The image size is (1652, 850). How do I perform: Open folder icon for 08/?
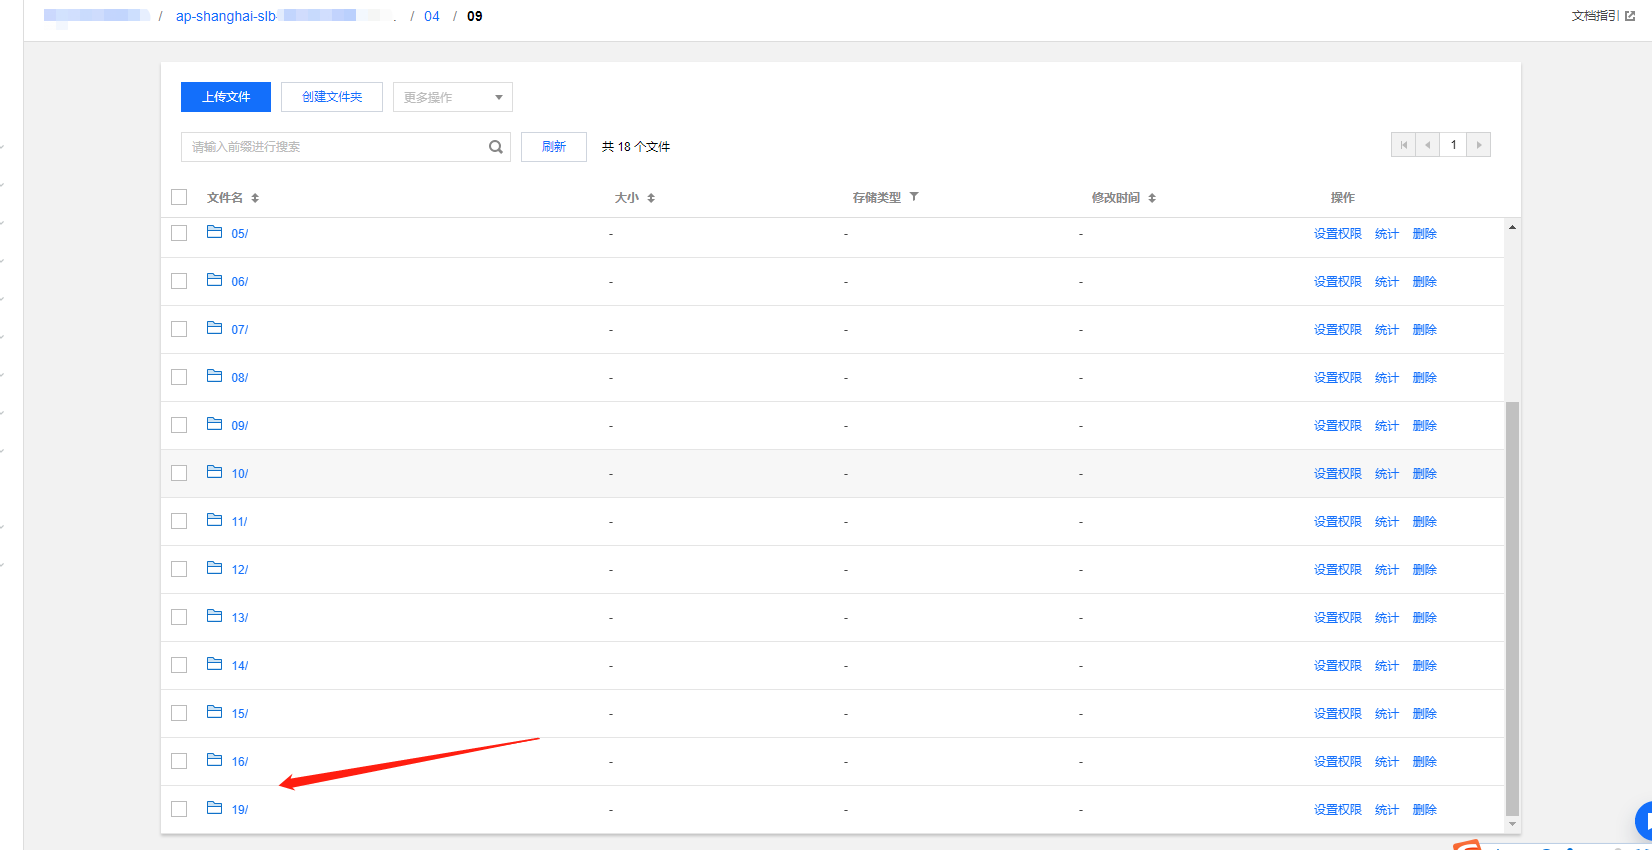214,376
